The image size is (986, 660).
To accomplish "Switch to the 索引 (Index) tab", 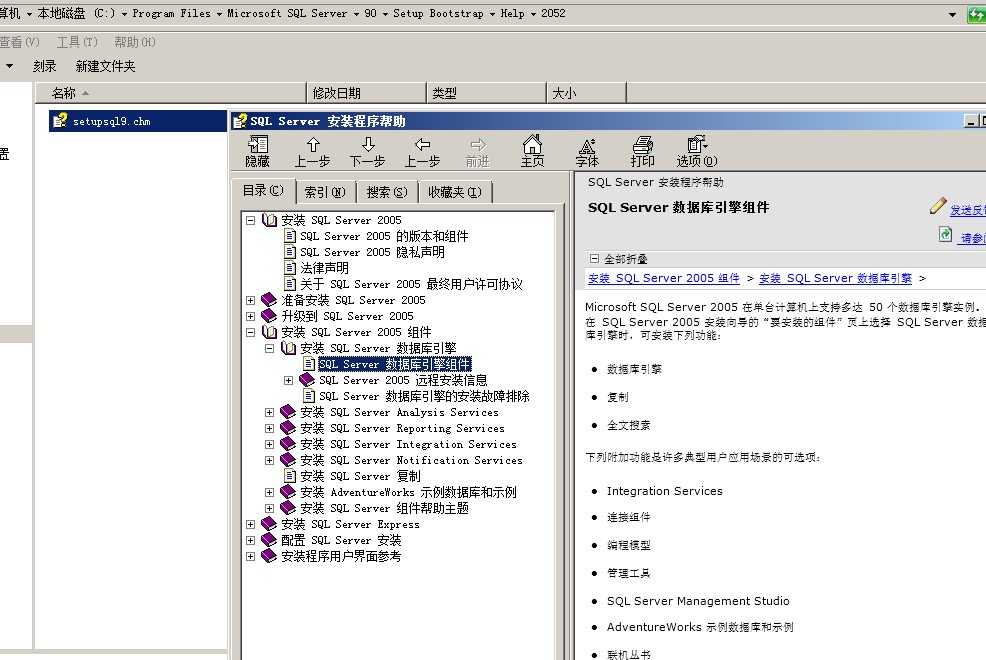I will (x=324, y=192).
